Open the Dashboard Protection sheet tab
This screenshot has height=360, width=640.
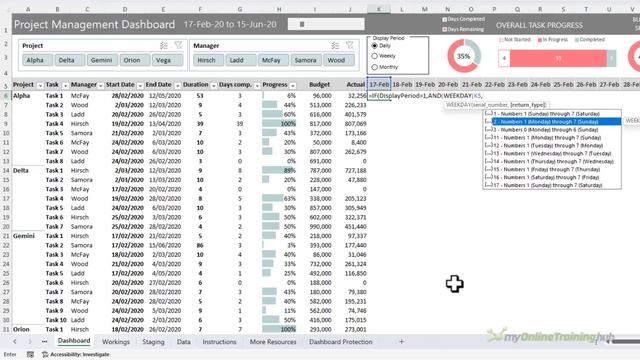pos(340,342)
